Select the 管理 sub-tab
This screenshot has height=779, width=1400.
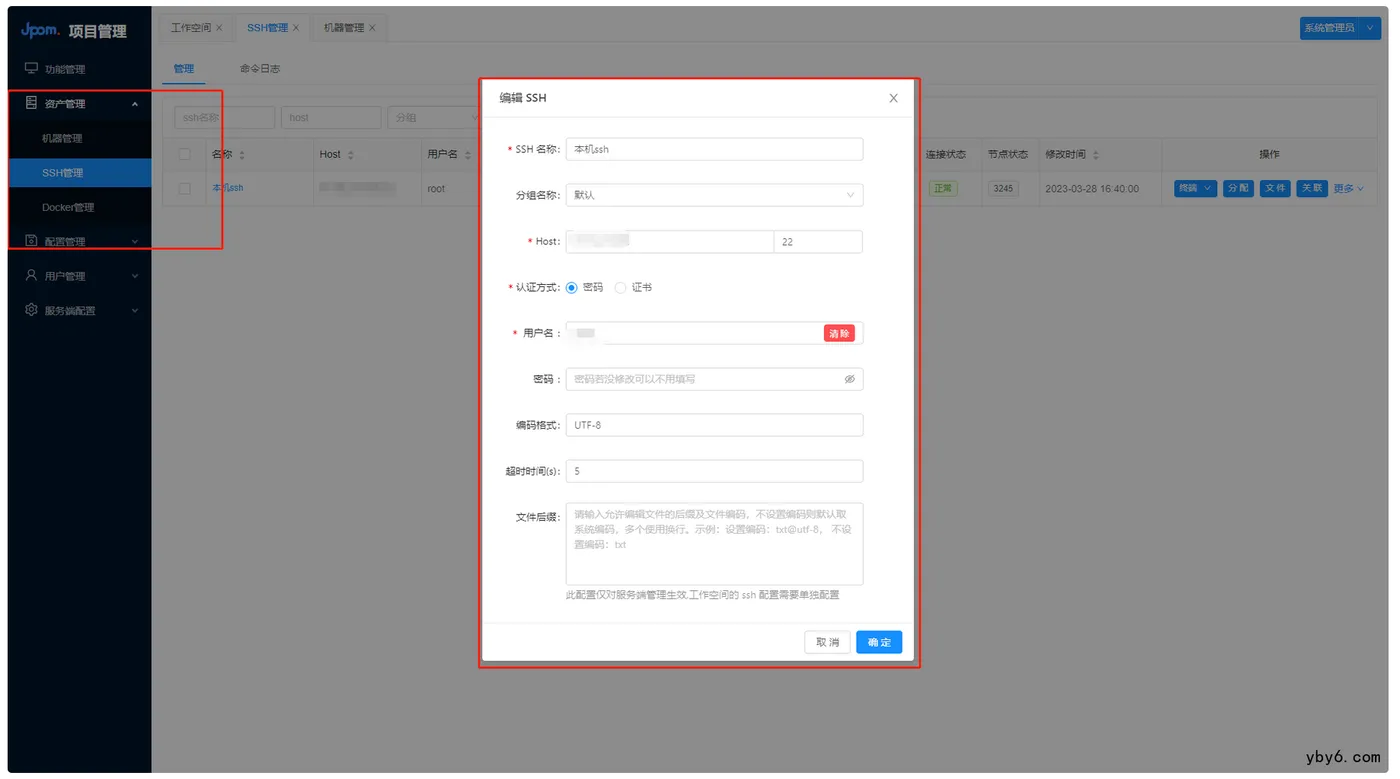pos(184,69)
